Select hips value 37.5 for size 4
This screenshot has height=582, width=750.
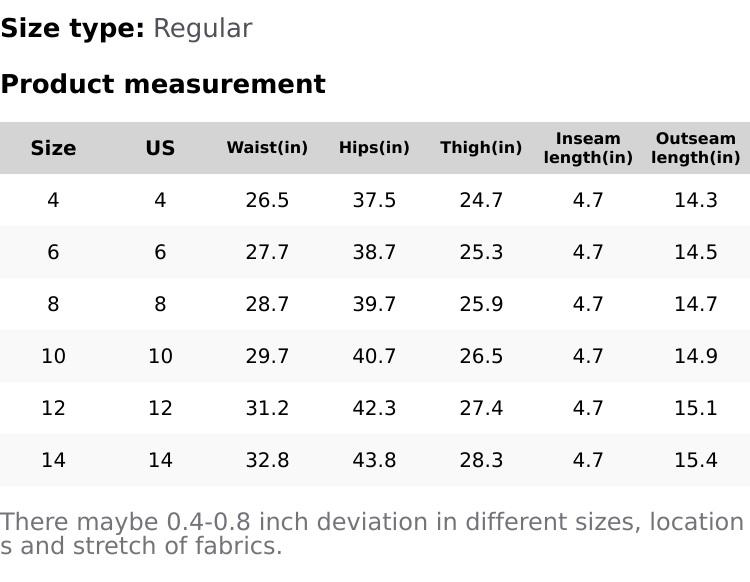coord(374,200)
